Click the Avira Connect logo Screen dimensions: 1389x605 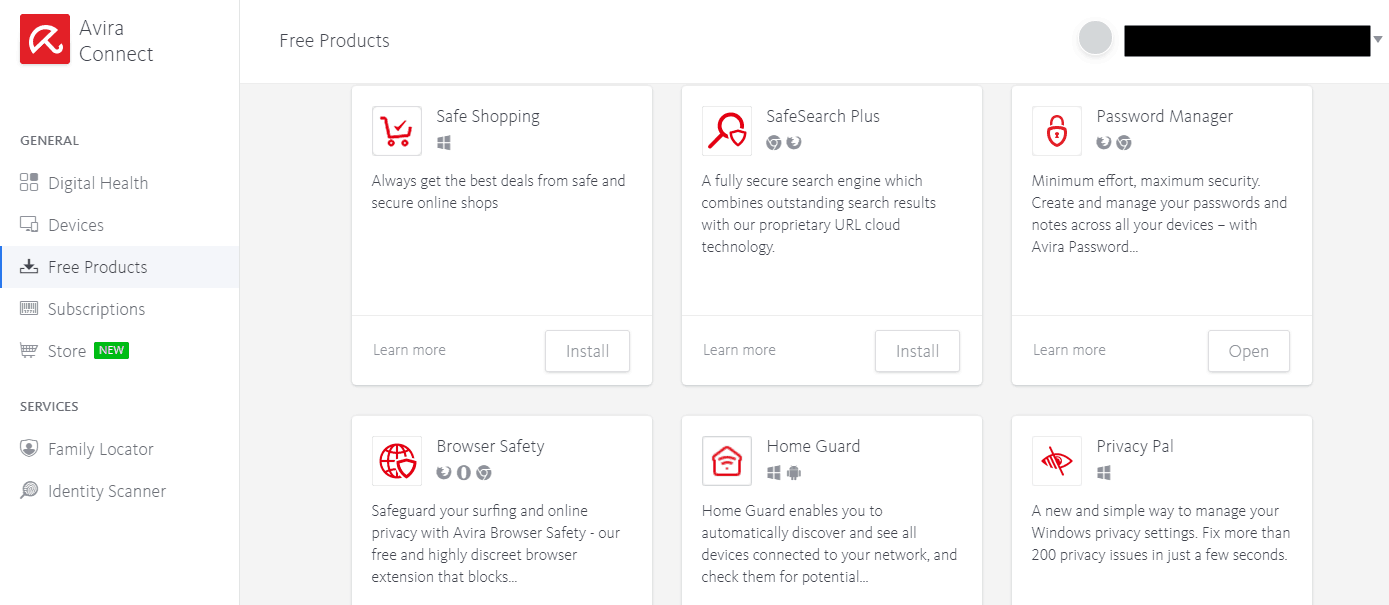[x=44, y=40]
